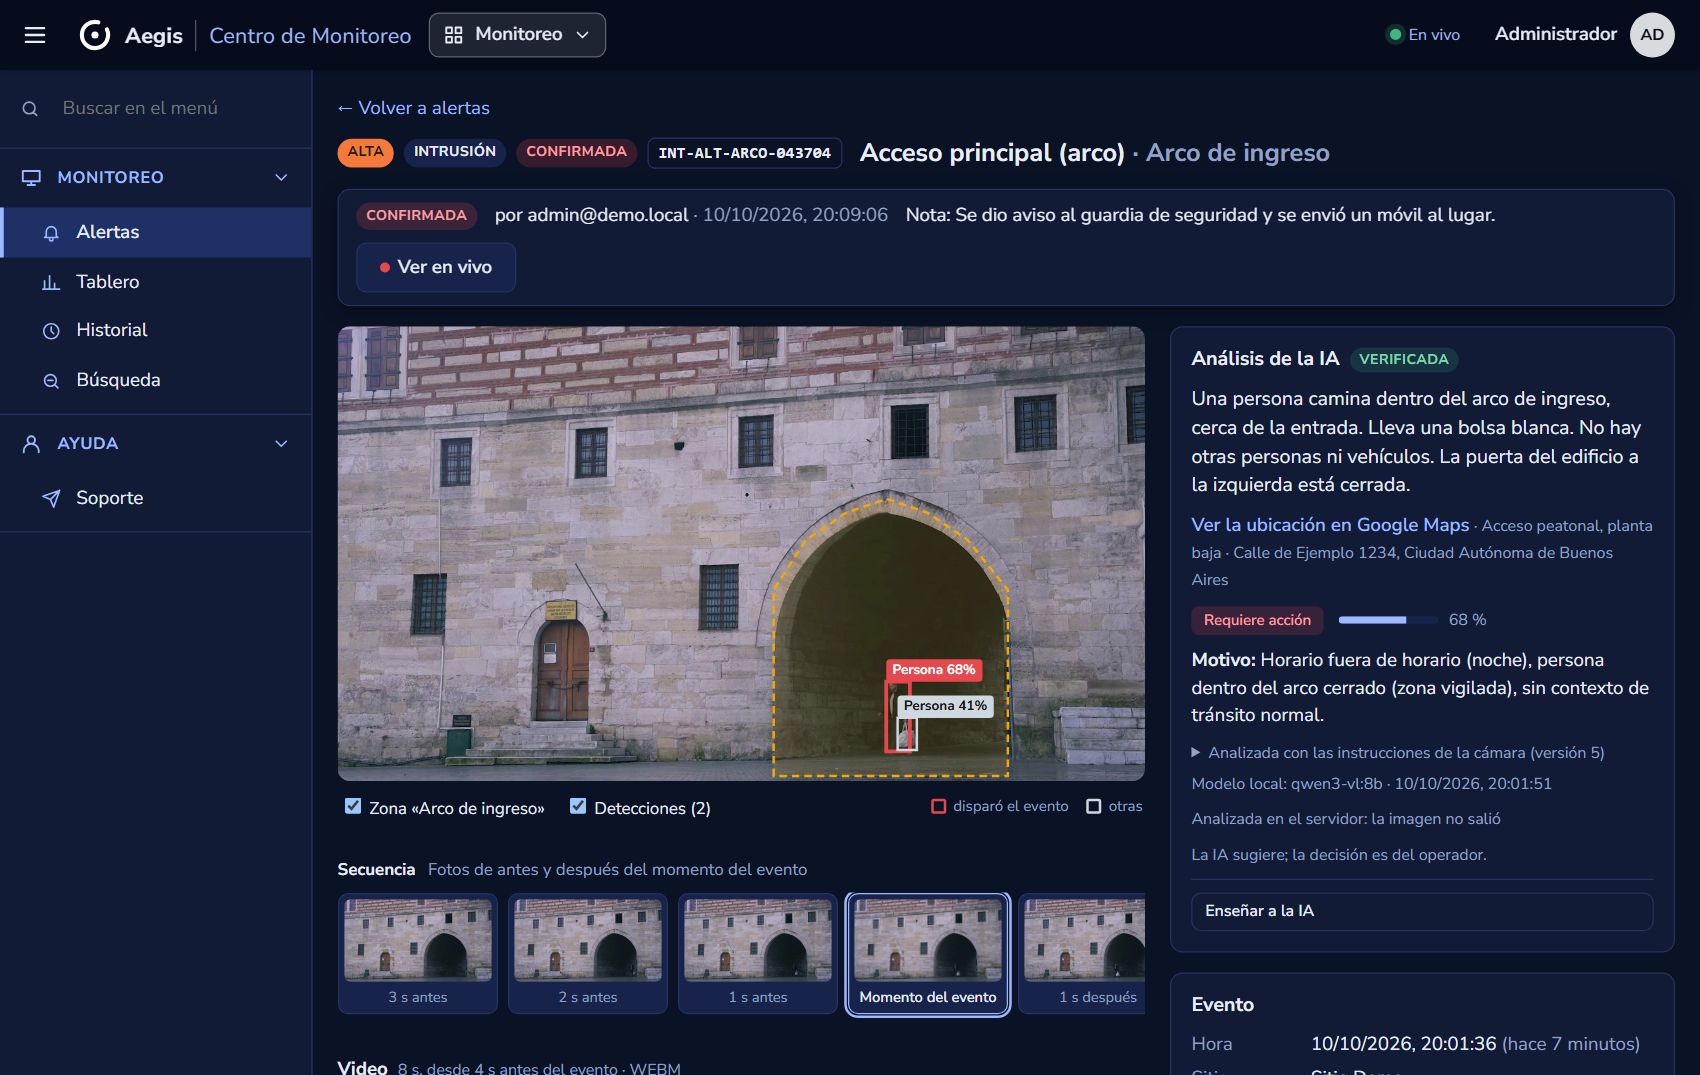Select the 1 s antes thumbnail
This screenshot has height=1075, width=1700.
(x=758, y=953)
